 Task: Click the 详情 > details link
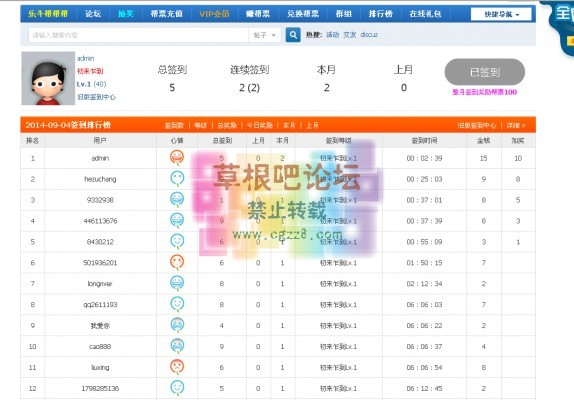click(x=516, y=125)
